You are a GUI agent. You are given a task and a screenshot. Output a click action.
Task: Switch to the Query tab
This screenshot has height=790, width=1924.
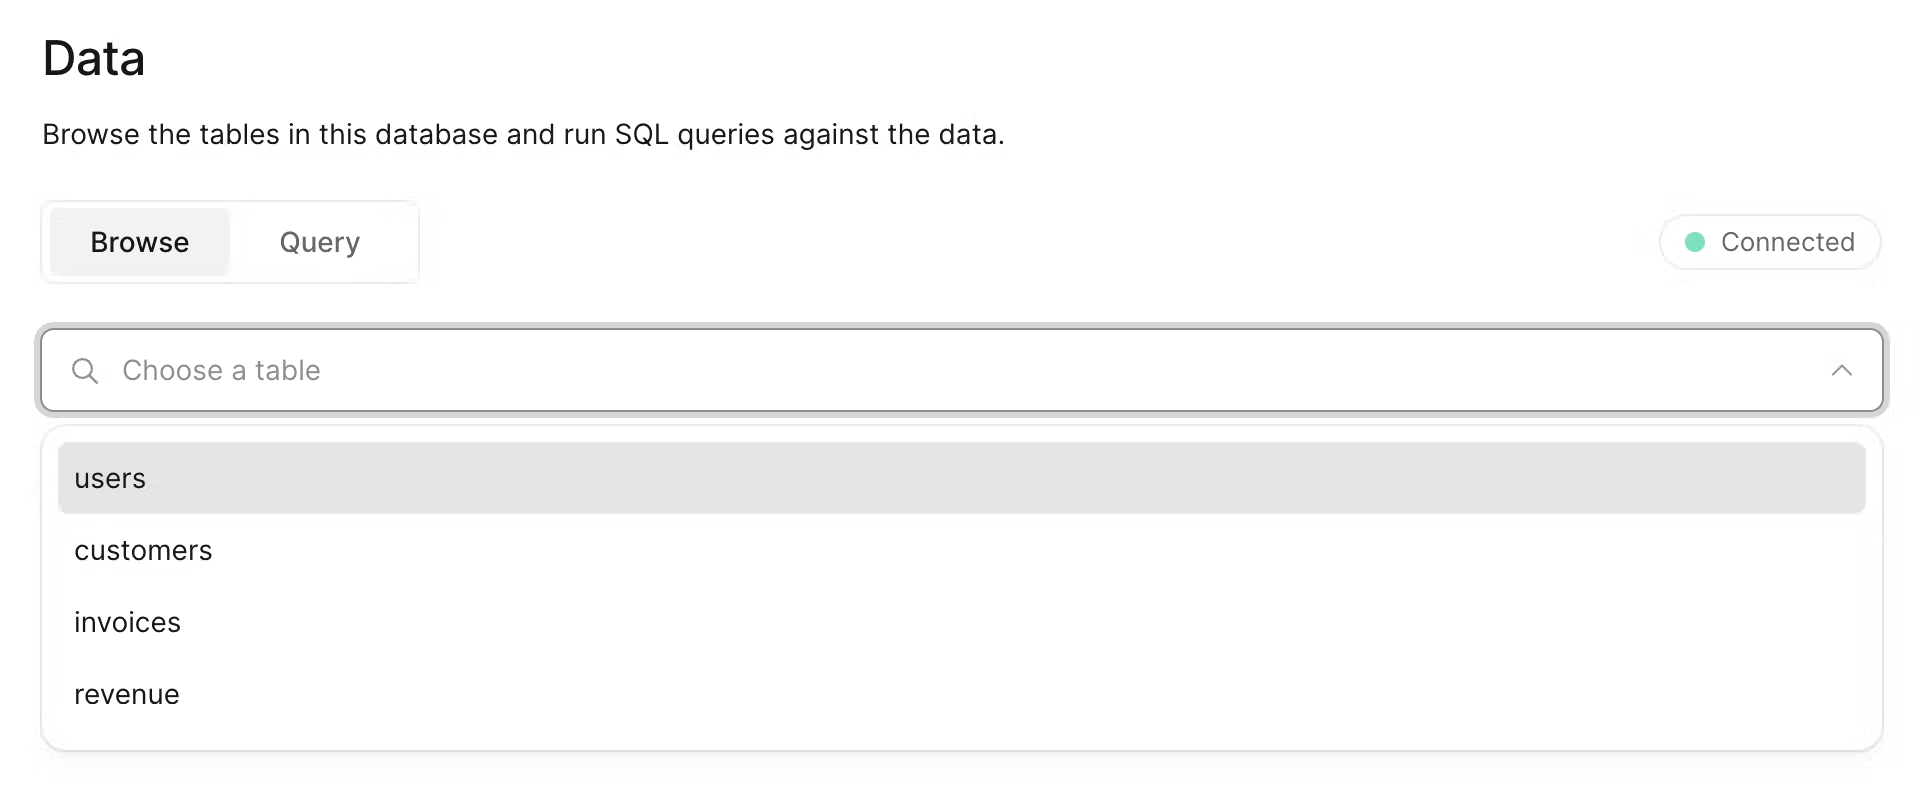[x=319, y=242]
